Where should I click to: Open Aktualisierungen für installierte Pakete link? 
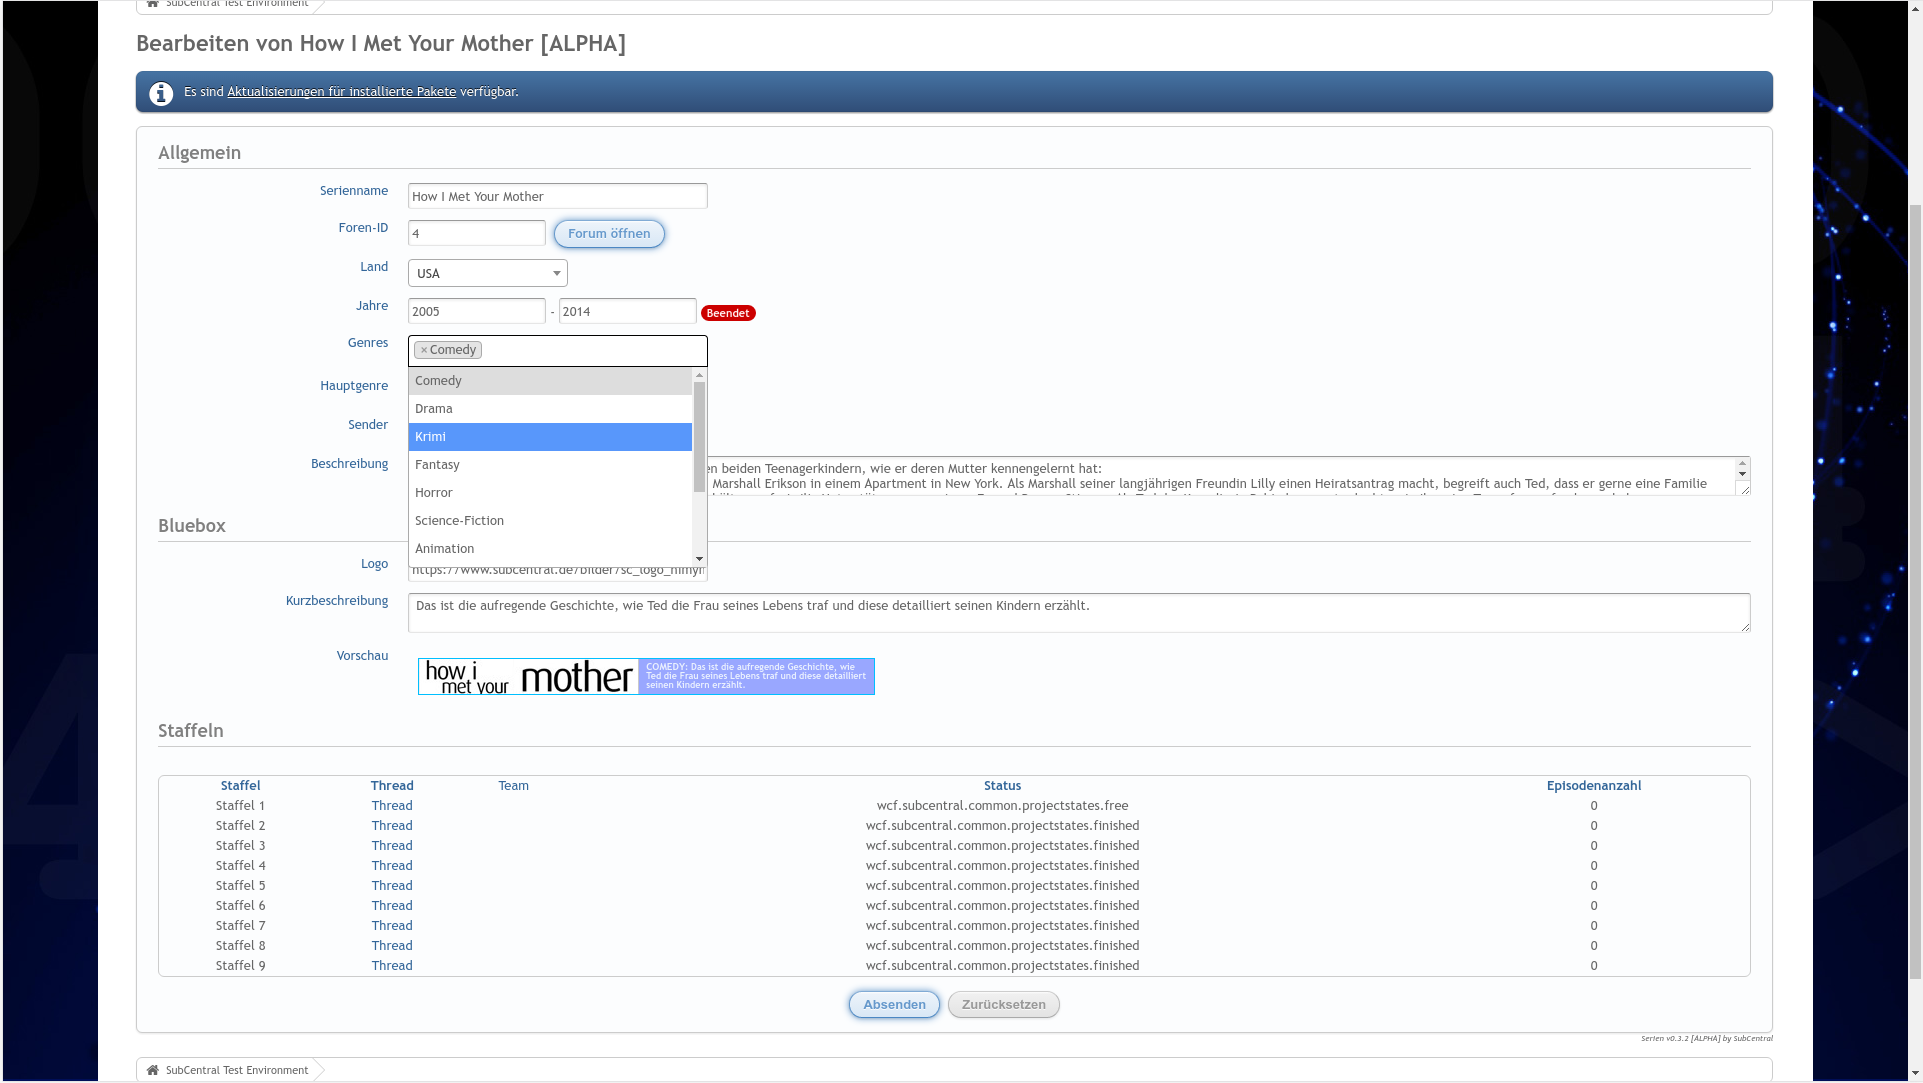(341, 92)
